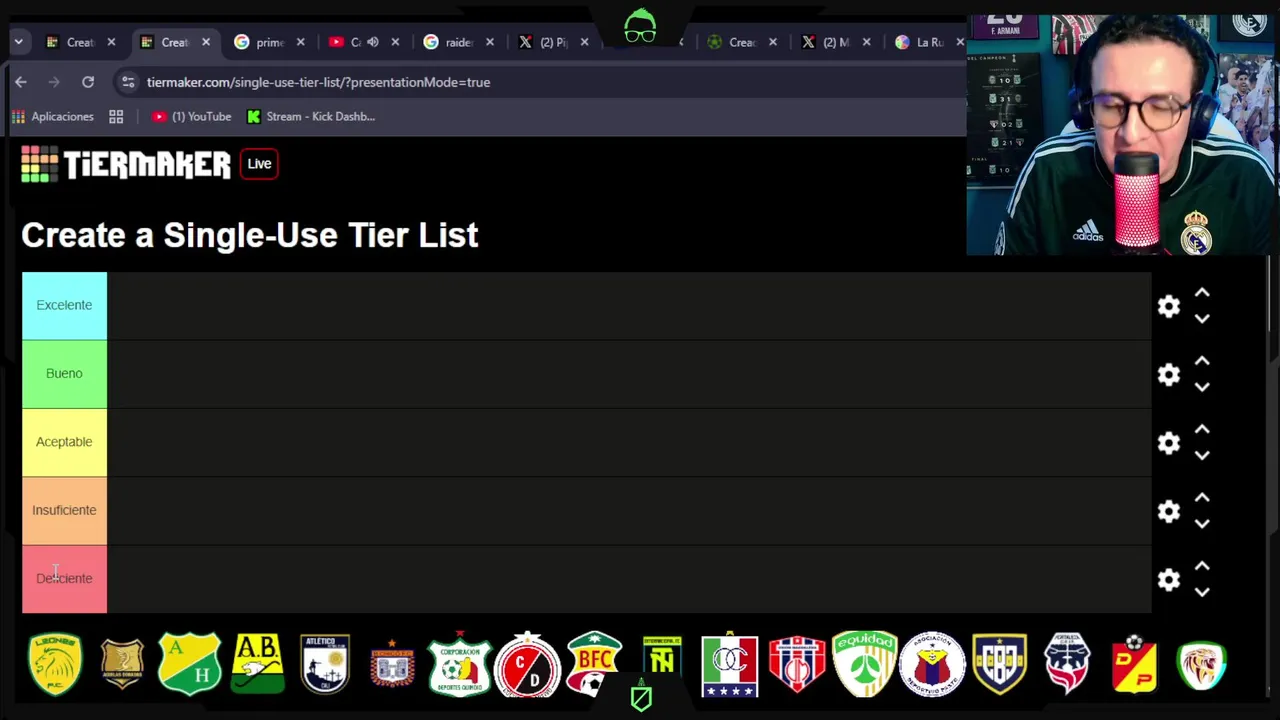The width and height of the screenshot is (1280, 720).
Task: Switch to the 'La Ru' browser tab
Action: 929,42
